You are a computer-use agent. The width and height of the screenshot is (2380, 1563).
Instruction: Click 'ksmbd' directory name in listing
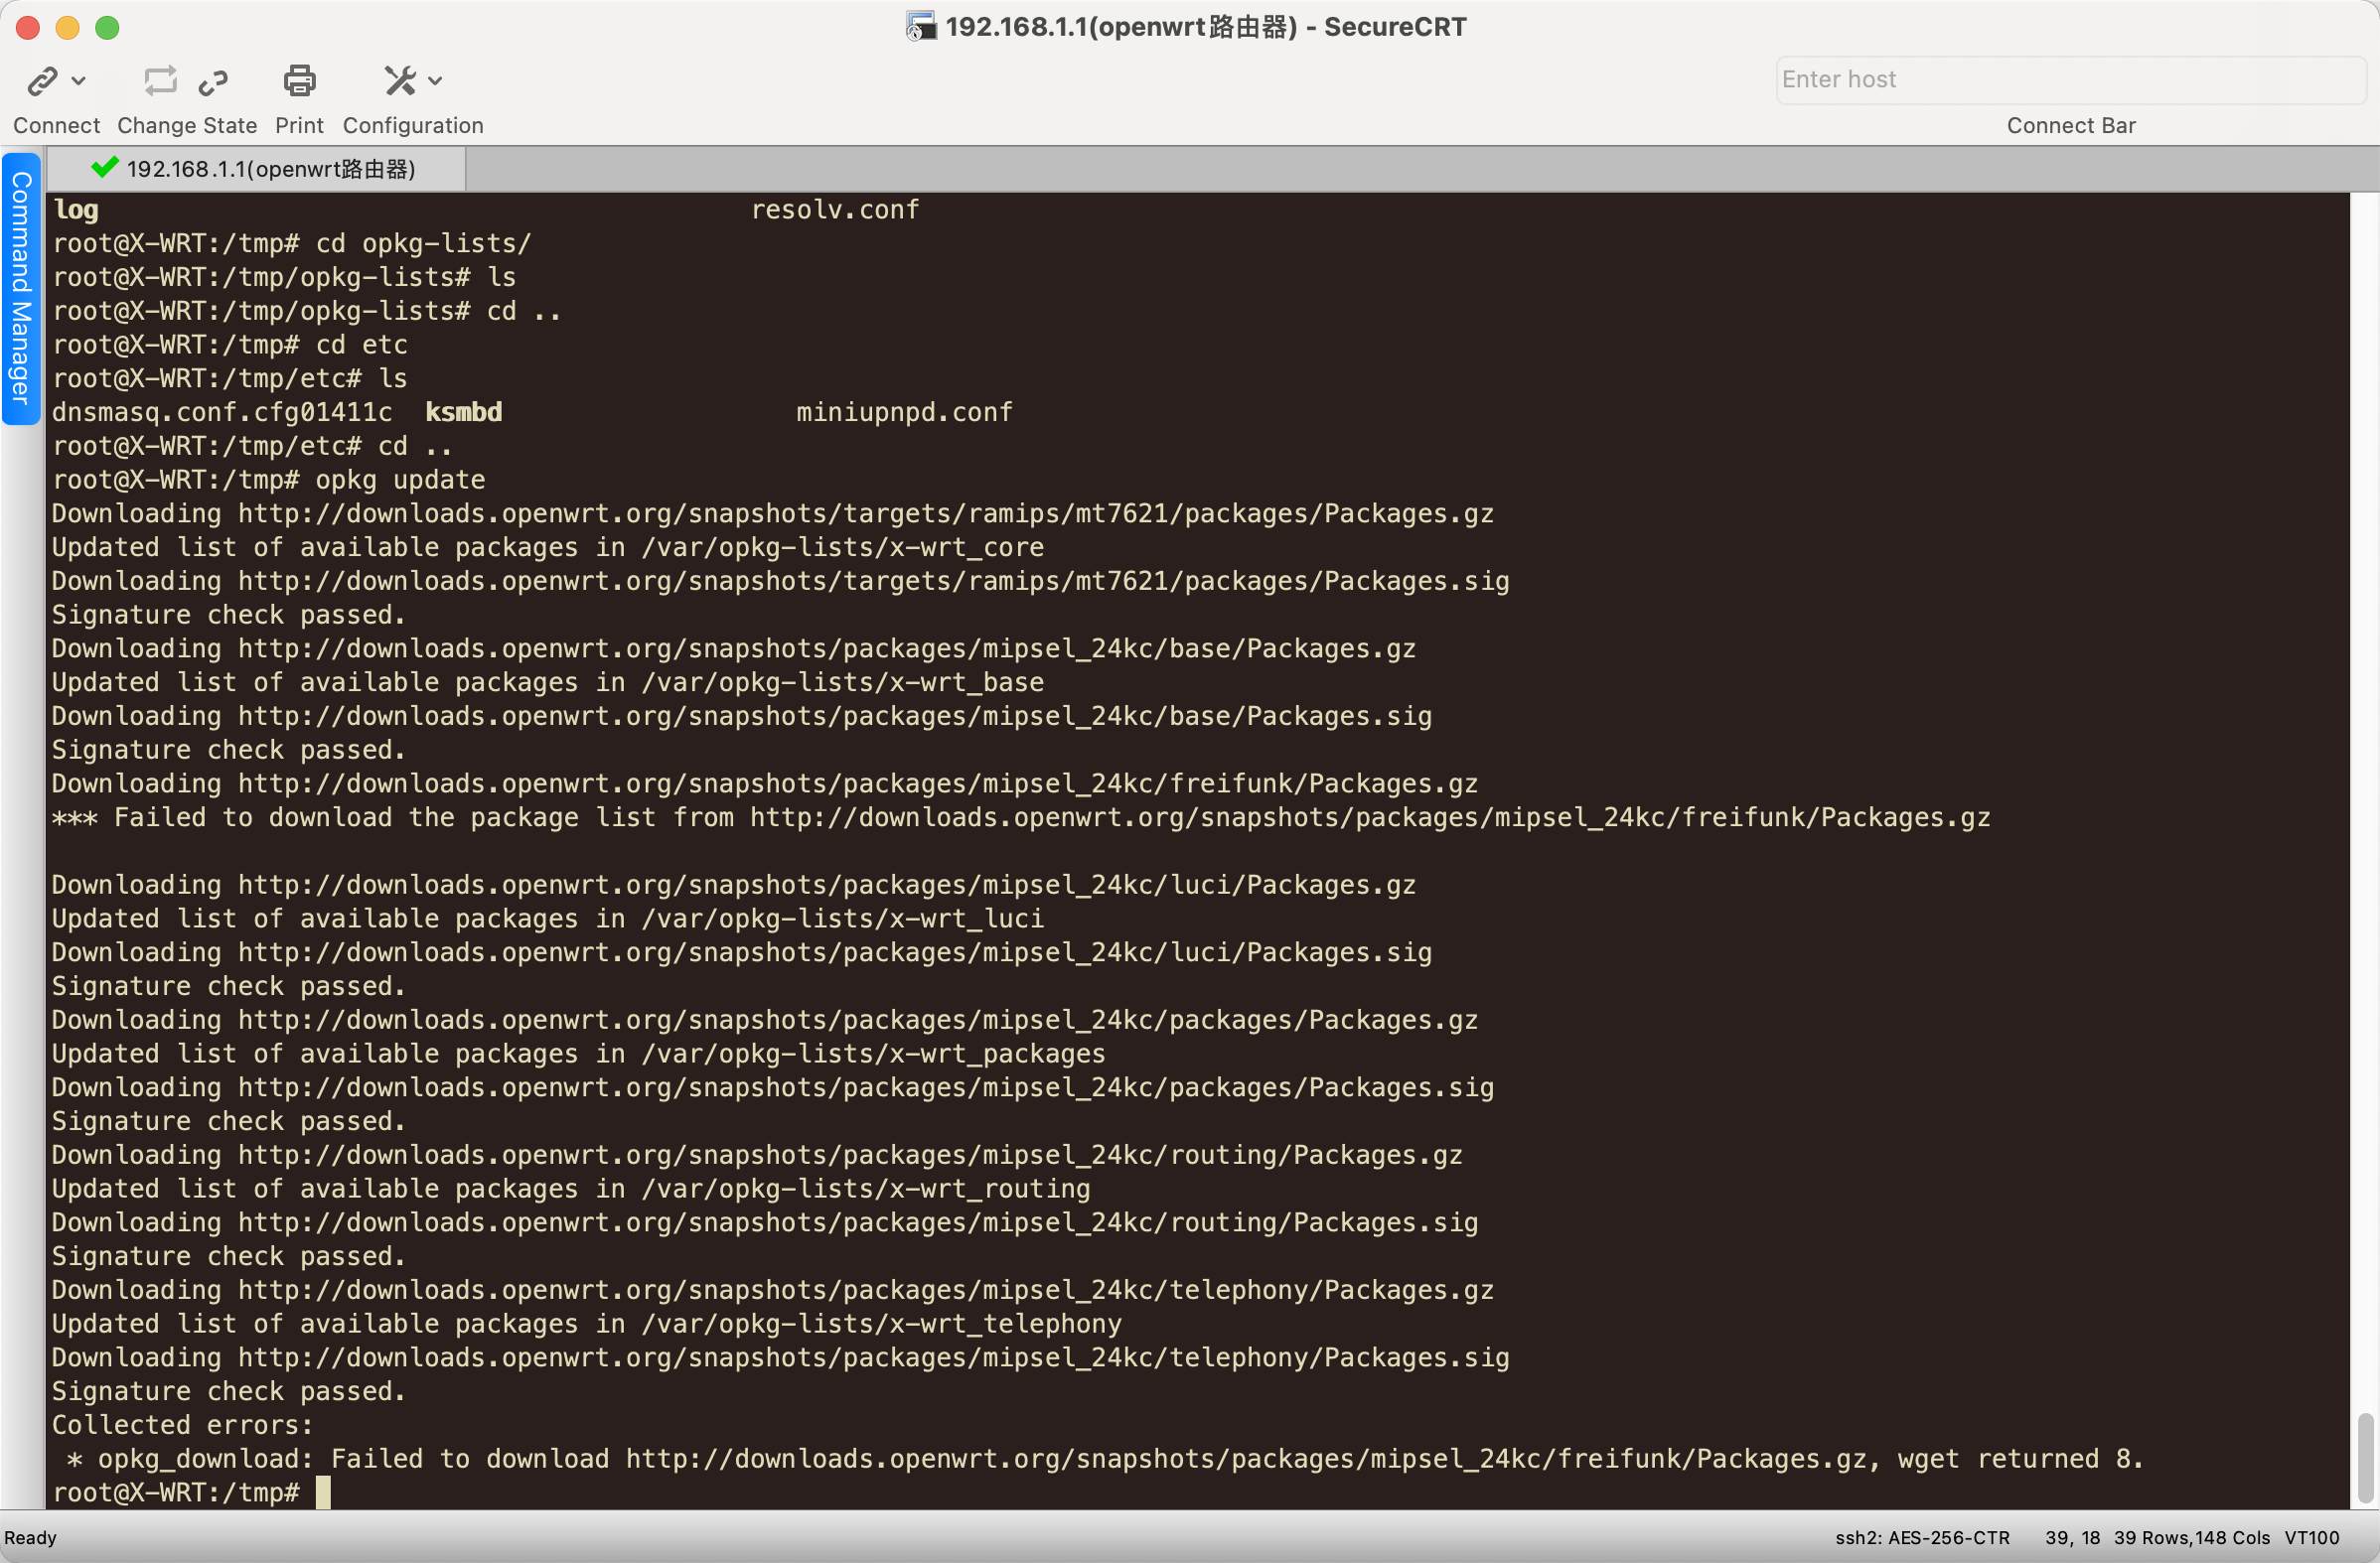[464, 412]
